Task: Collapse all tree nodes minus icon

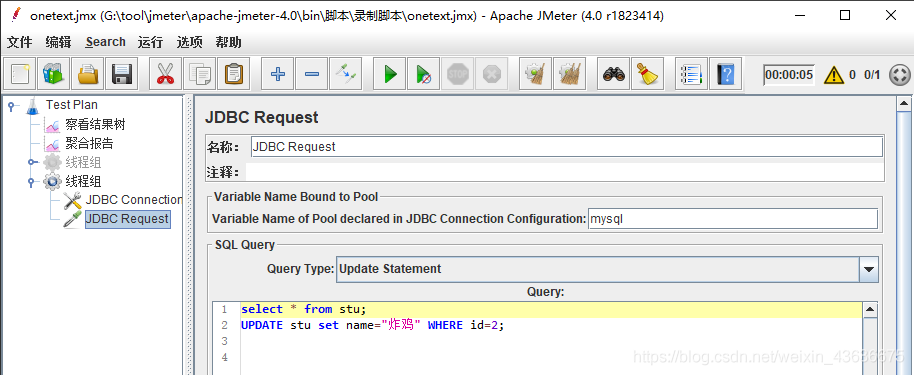Action: coord(312,74)
